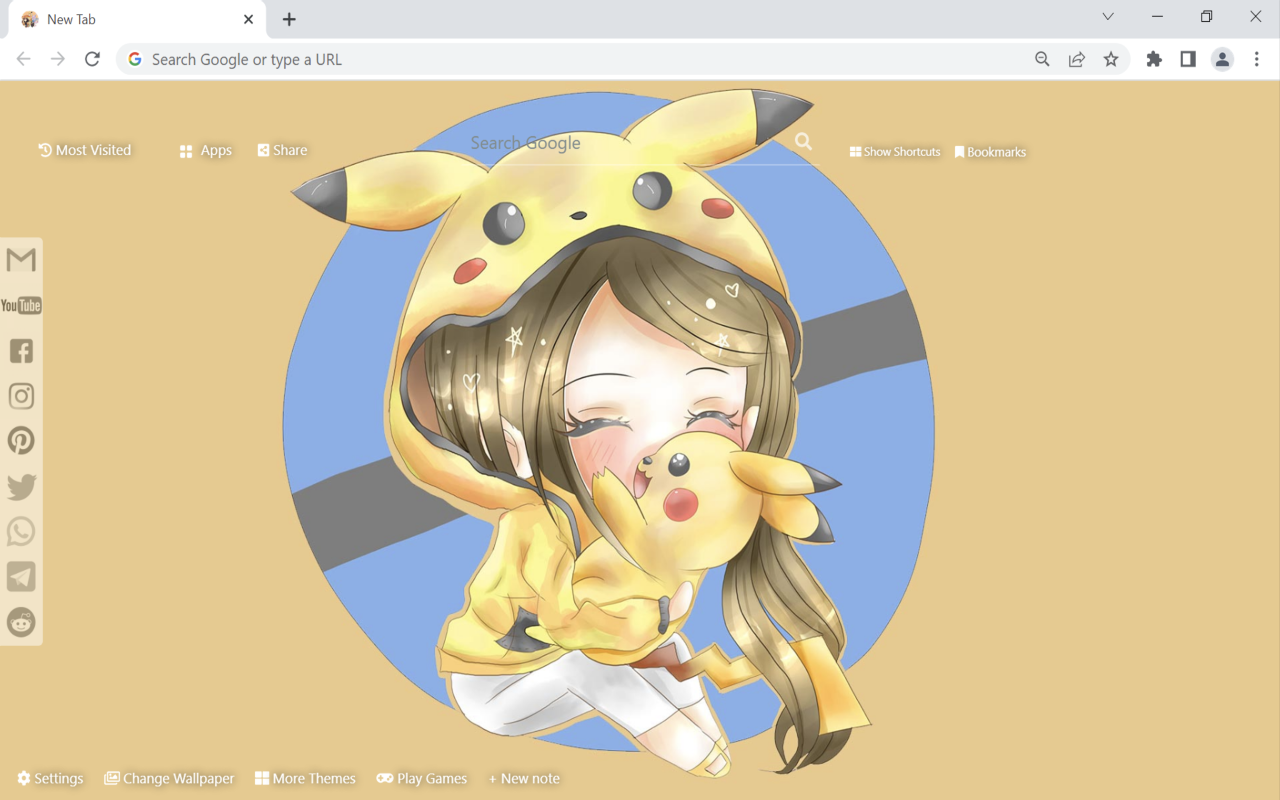Go back to previous page
Image resolution: width=1280 pixels, height=800 pixels.
(x=24, y=59)
